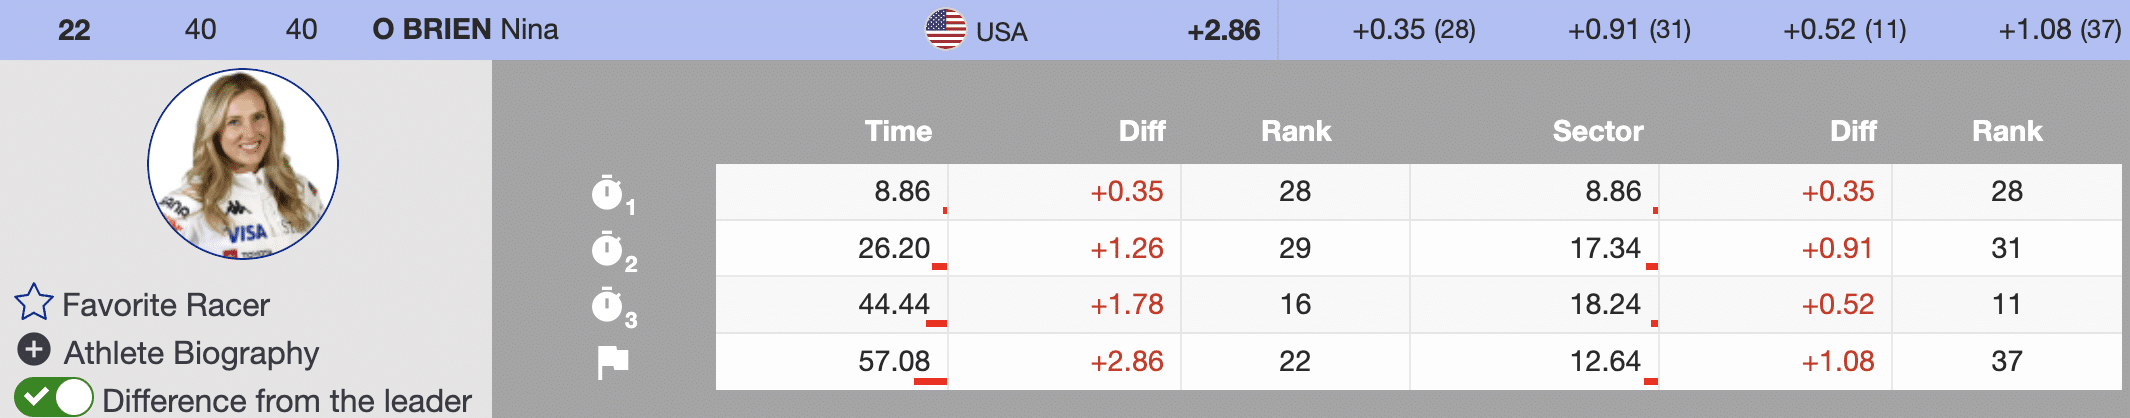Click the finish flag icon

pos(612,361)
